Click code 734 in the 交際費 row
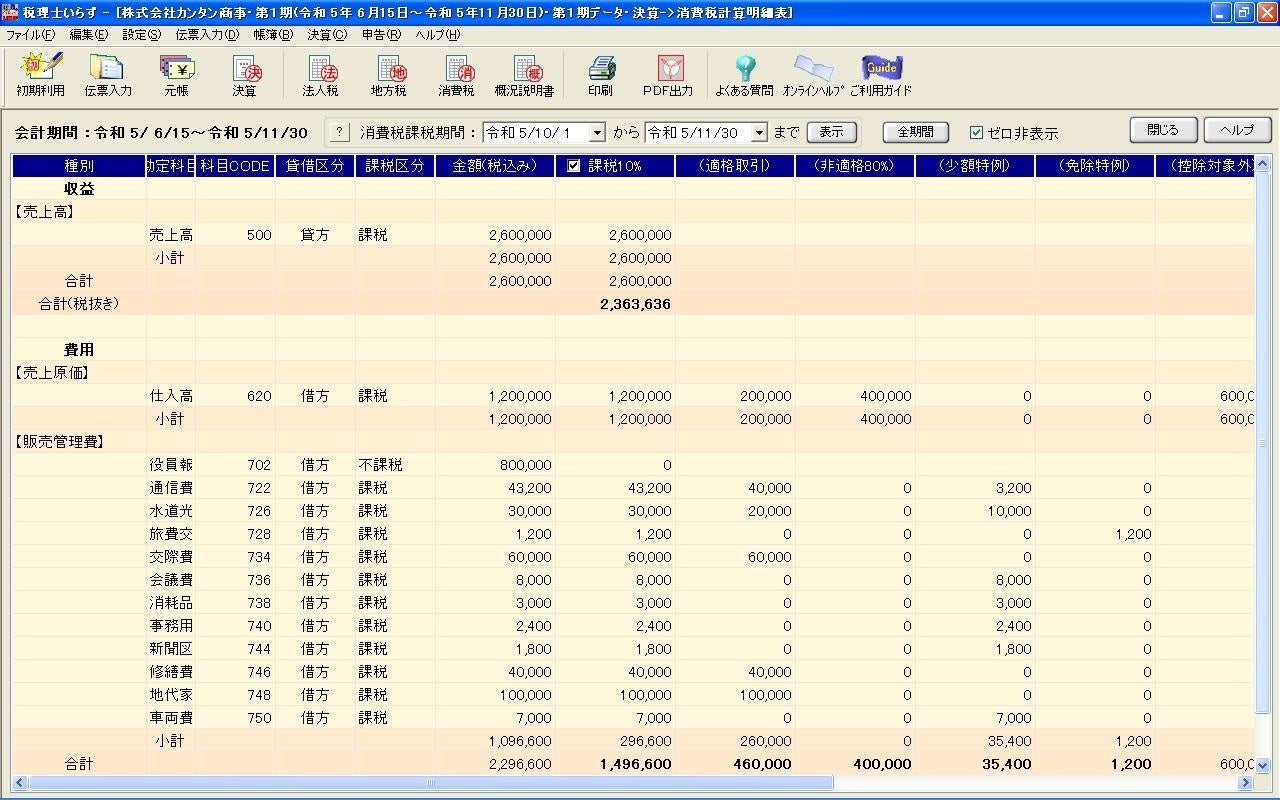1280x800 pixels. click(258, 557)
